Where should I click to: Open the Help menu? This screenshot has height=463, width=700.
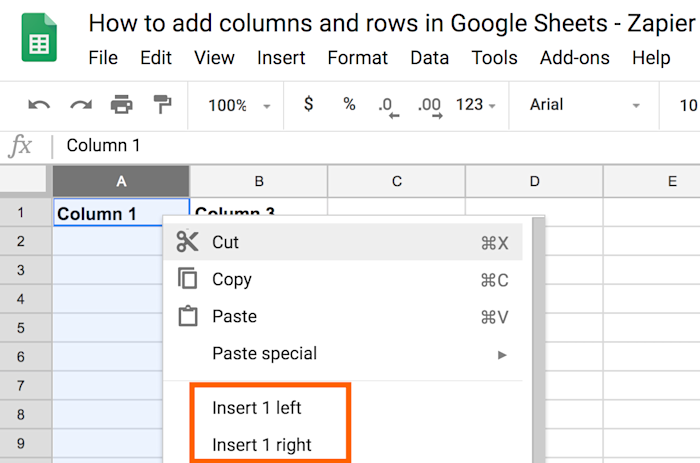coord(651,58)
